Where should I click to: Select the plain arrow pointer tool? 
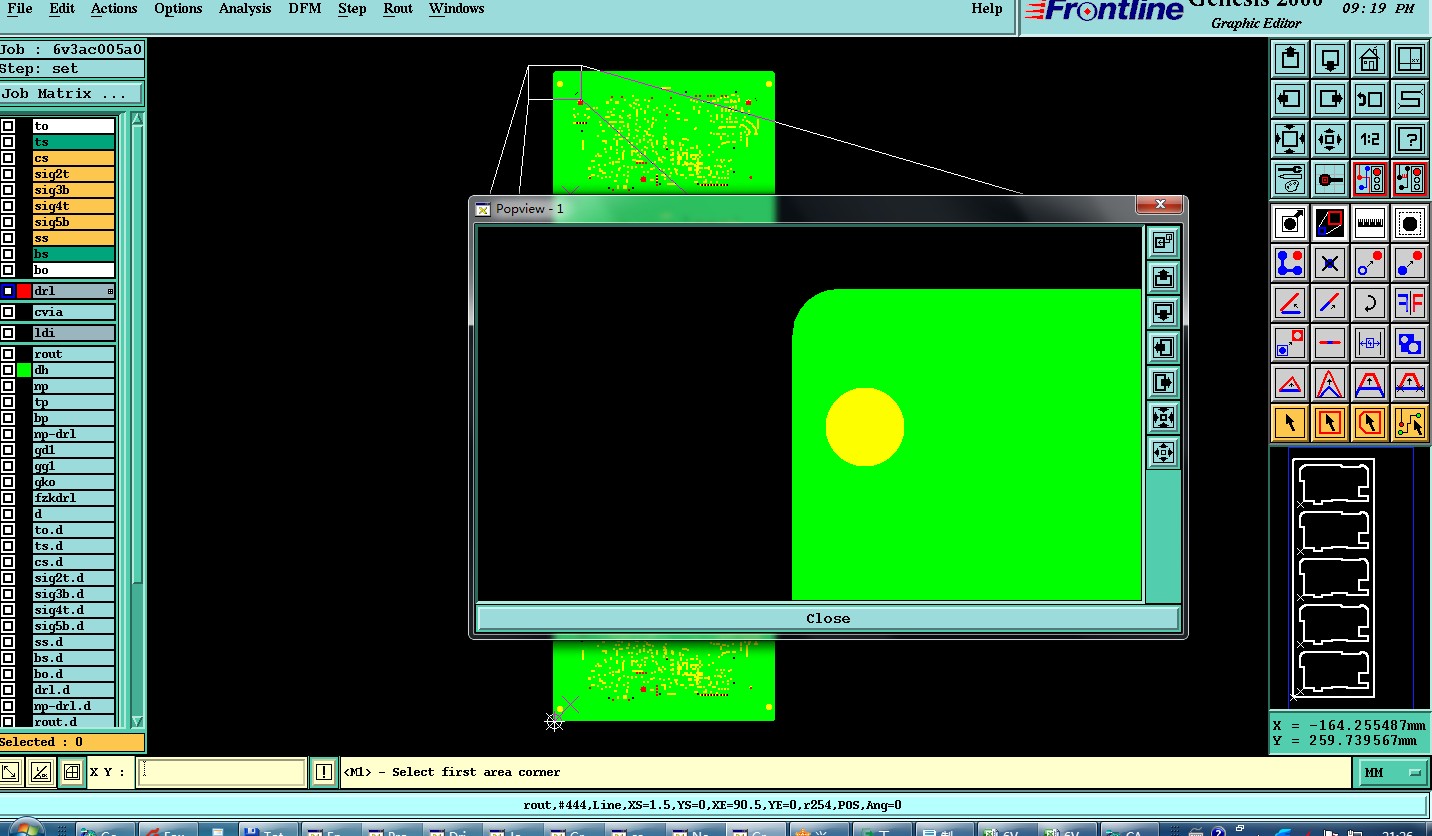coord(1290,423)
